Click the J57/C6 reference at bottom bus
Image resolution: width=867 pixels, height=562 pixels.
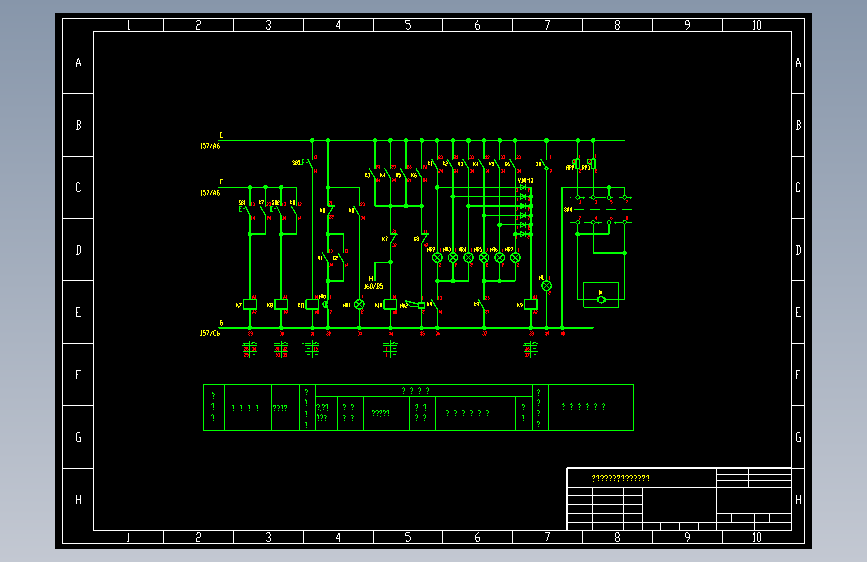(210, 333)
